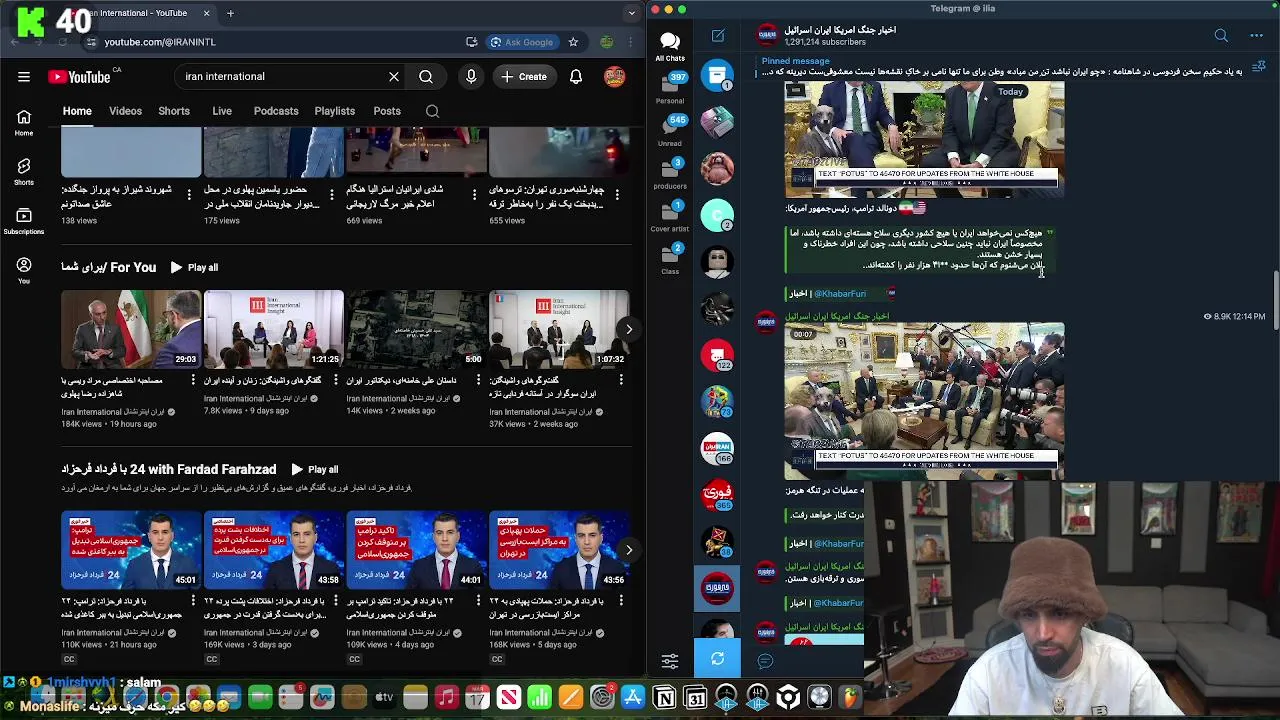This screenshot has height=720, width=1280.
Task: Open YouTube notifications bell
Action: tap(576, 76)
